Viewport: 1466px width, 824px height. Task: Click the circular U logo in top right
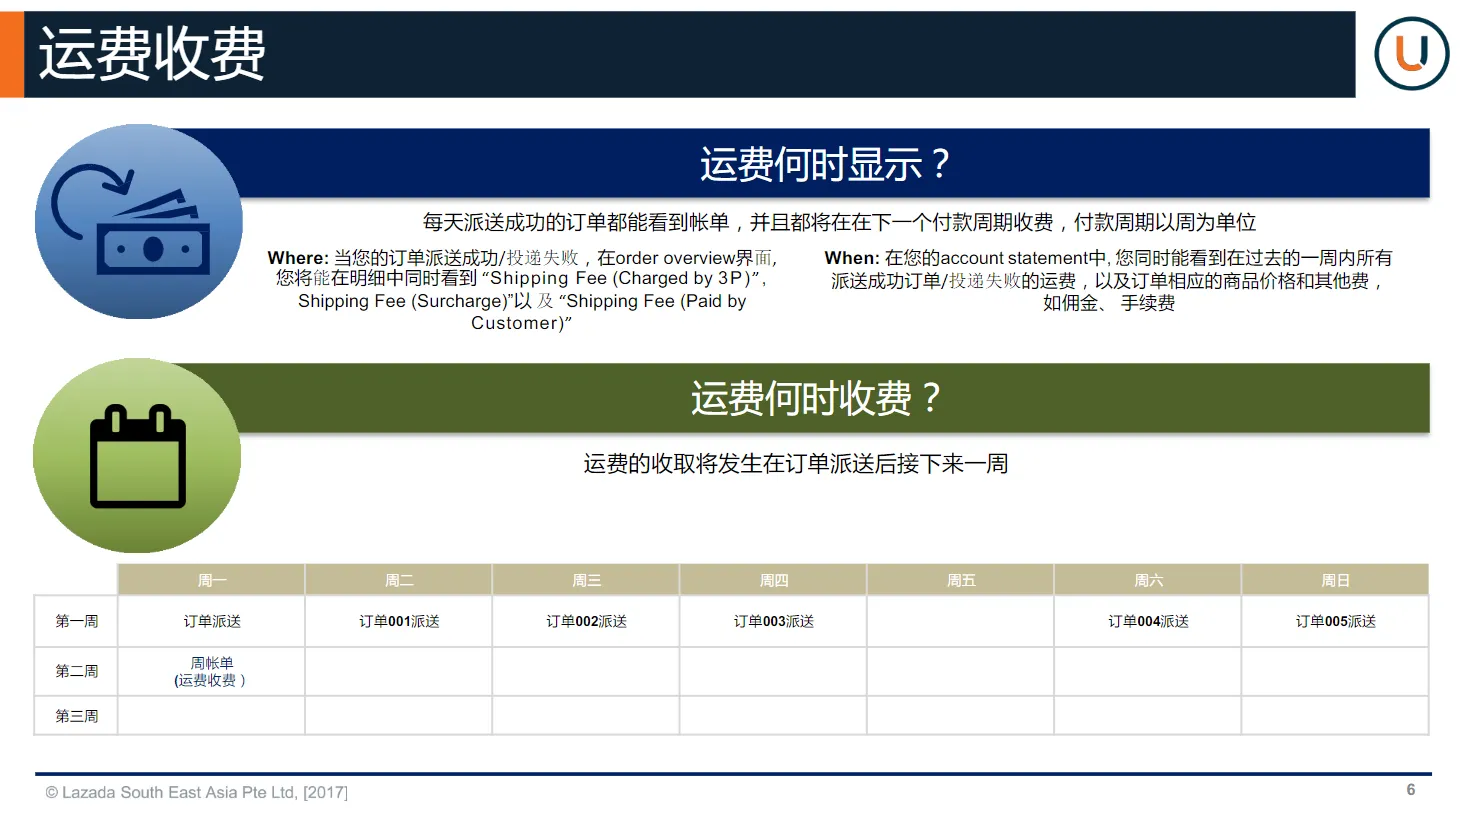[x=1411, y=53]
